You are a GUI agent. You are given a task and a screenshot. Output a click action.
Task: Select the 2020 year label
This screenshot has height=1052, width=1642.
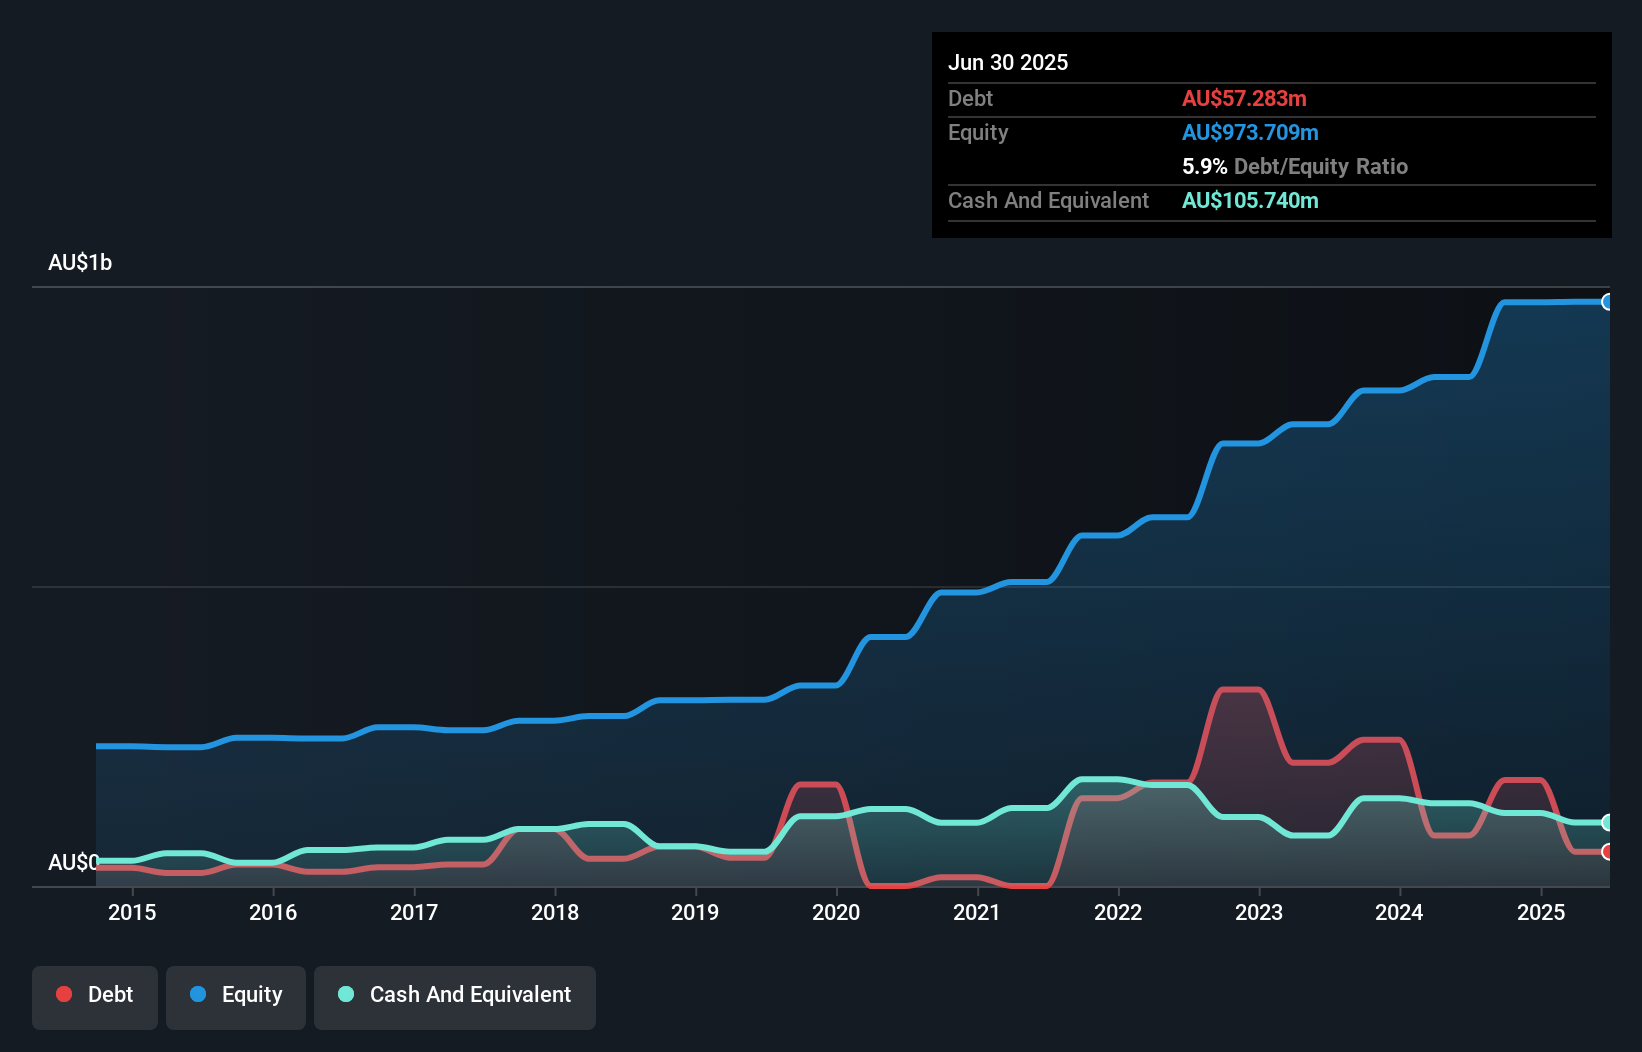click(836, 912)
